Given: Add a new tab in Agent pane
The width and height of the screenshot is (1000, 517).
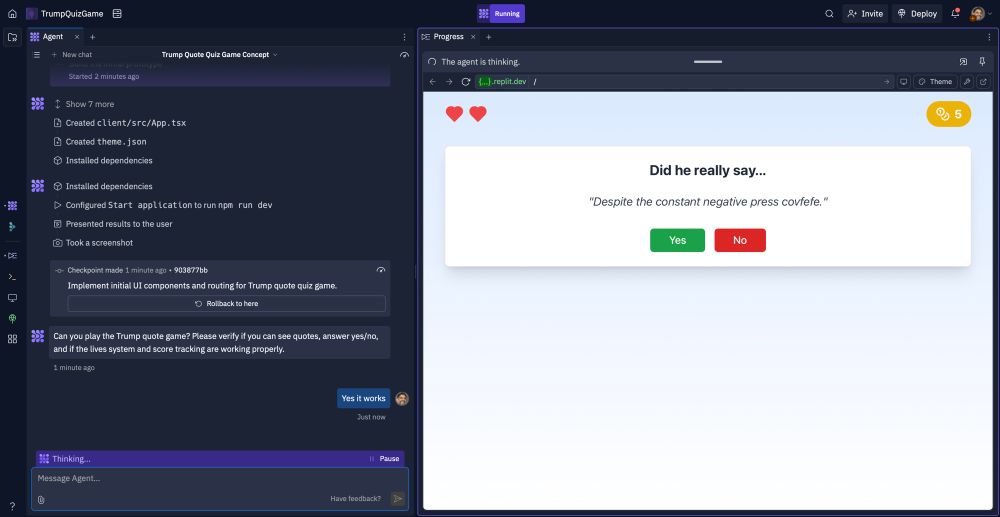Looking at the screenshot, I should [92, 37].
